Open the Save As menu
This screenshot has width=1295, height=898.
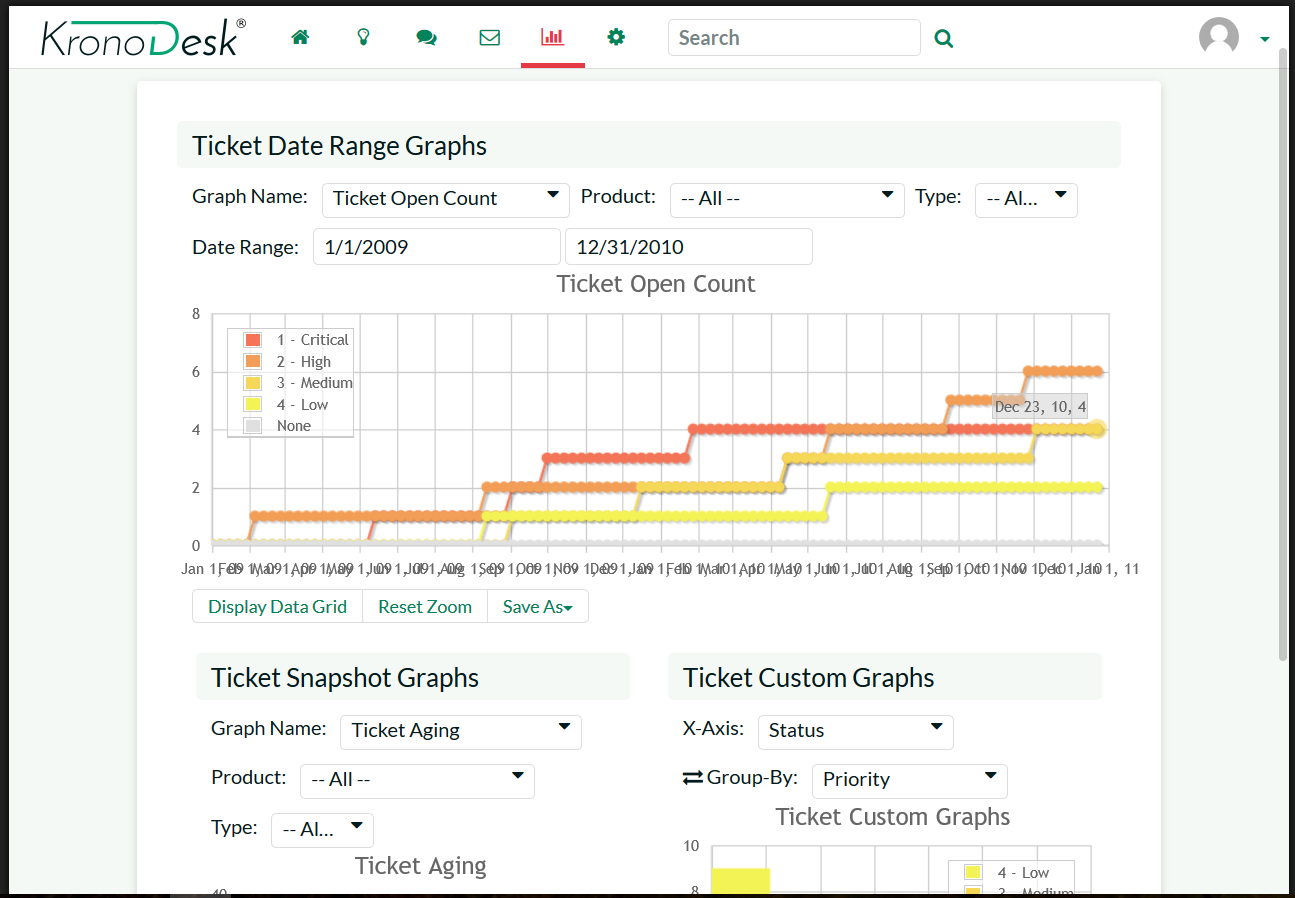tap(537, 607)
